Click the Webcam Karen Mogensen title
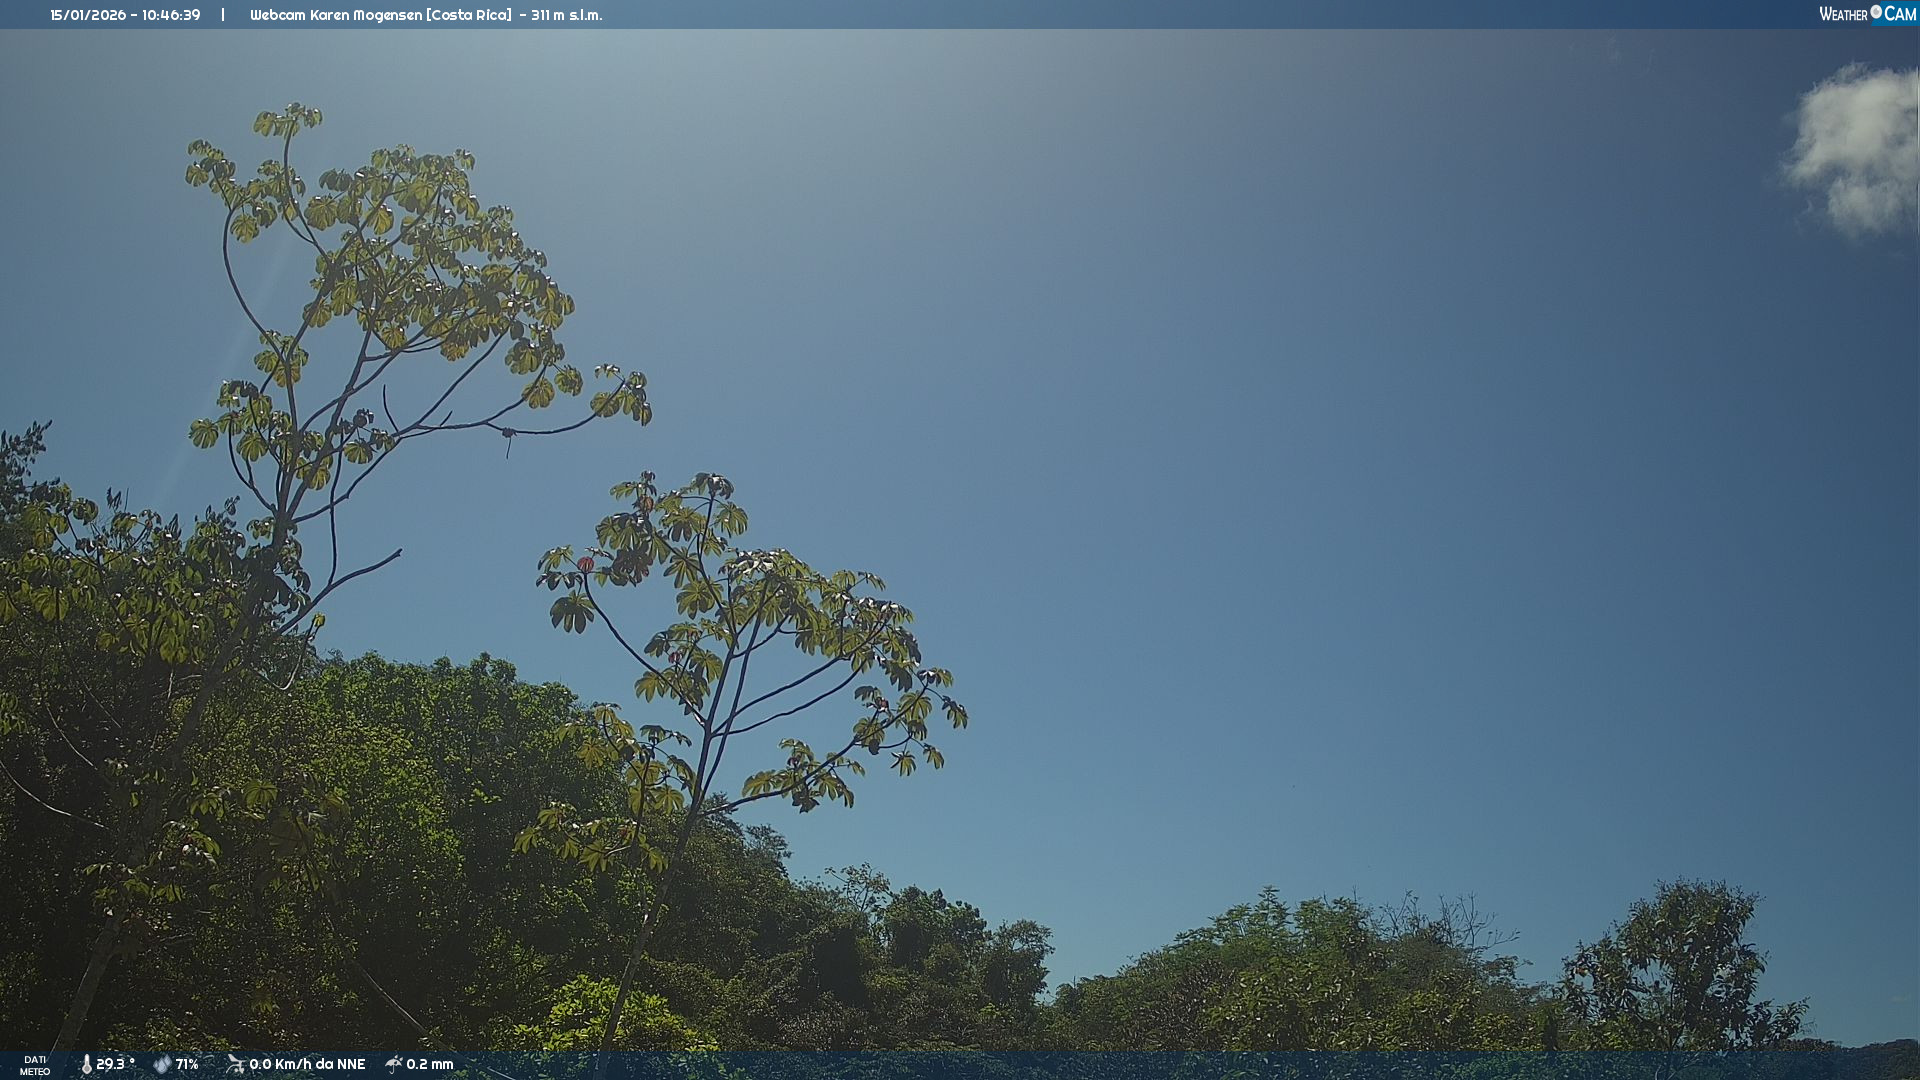 click(x=336, y=15)
